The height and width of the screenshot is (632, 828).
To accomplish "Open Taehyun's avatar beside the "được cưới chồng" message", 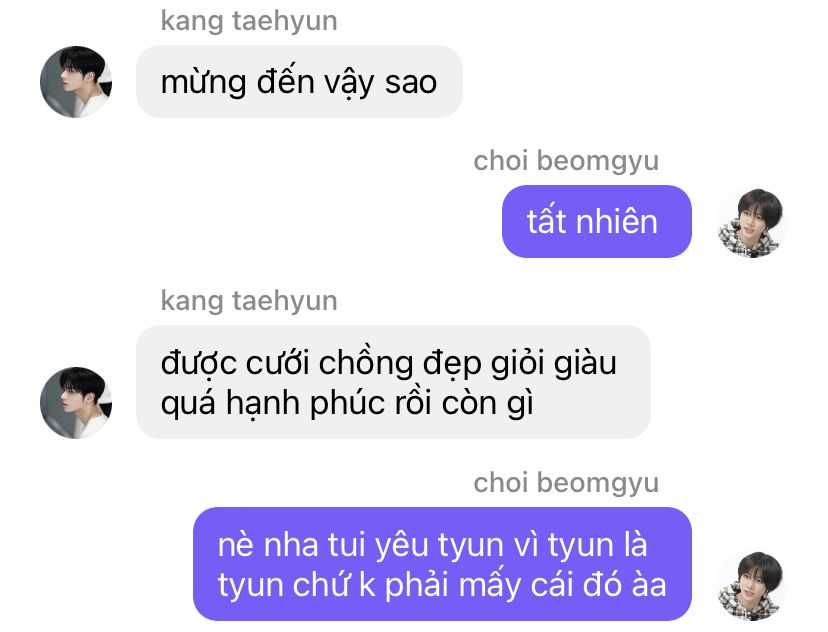I will point(76,402).
